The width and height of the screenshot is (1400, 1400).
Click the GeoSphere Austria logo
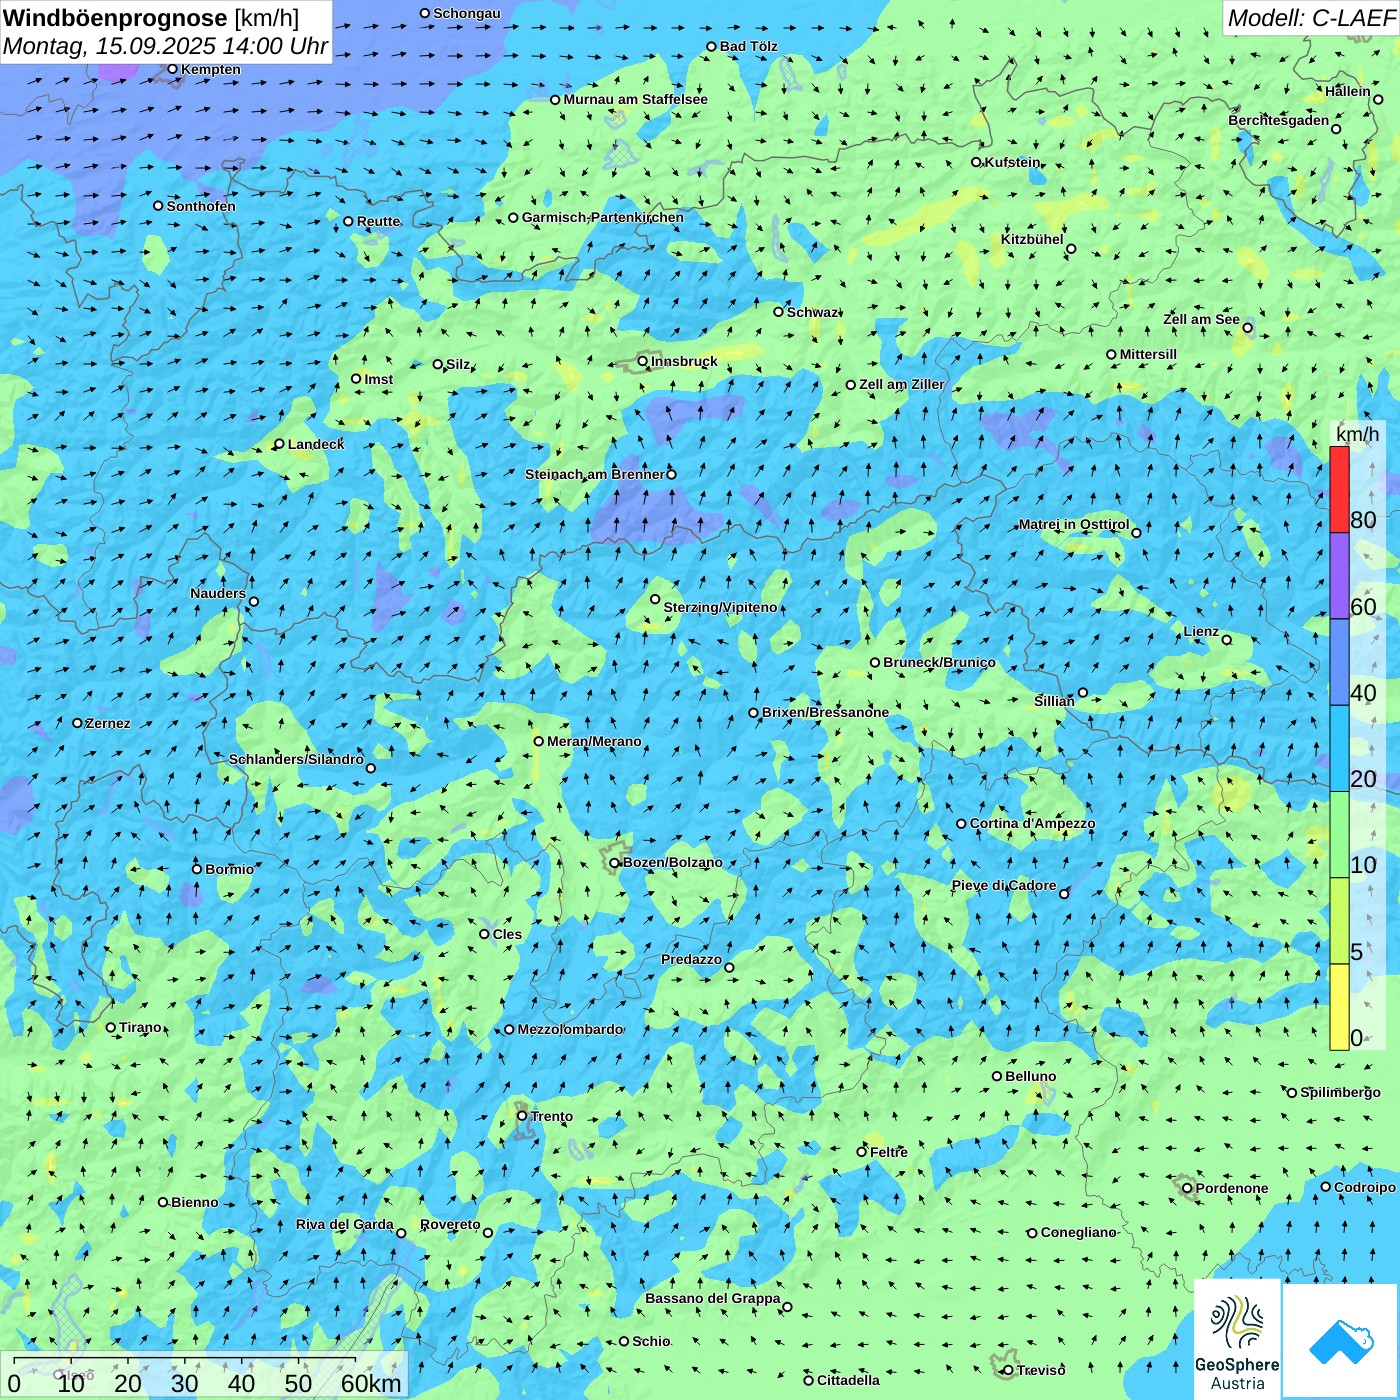pyautogui.click(x=1237, y=1339)
